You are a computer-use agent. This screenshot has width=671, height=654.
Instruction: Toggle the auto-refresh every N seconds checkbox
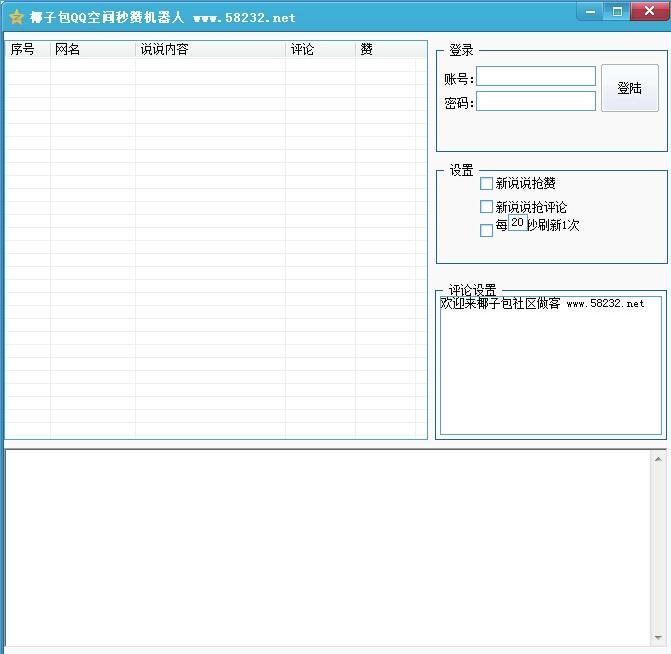pos(487,230)
